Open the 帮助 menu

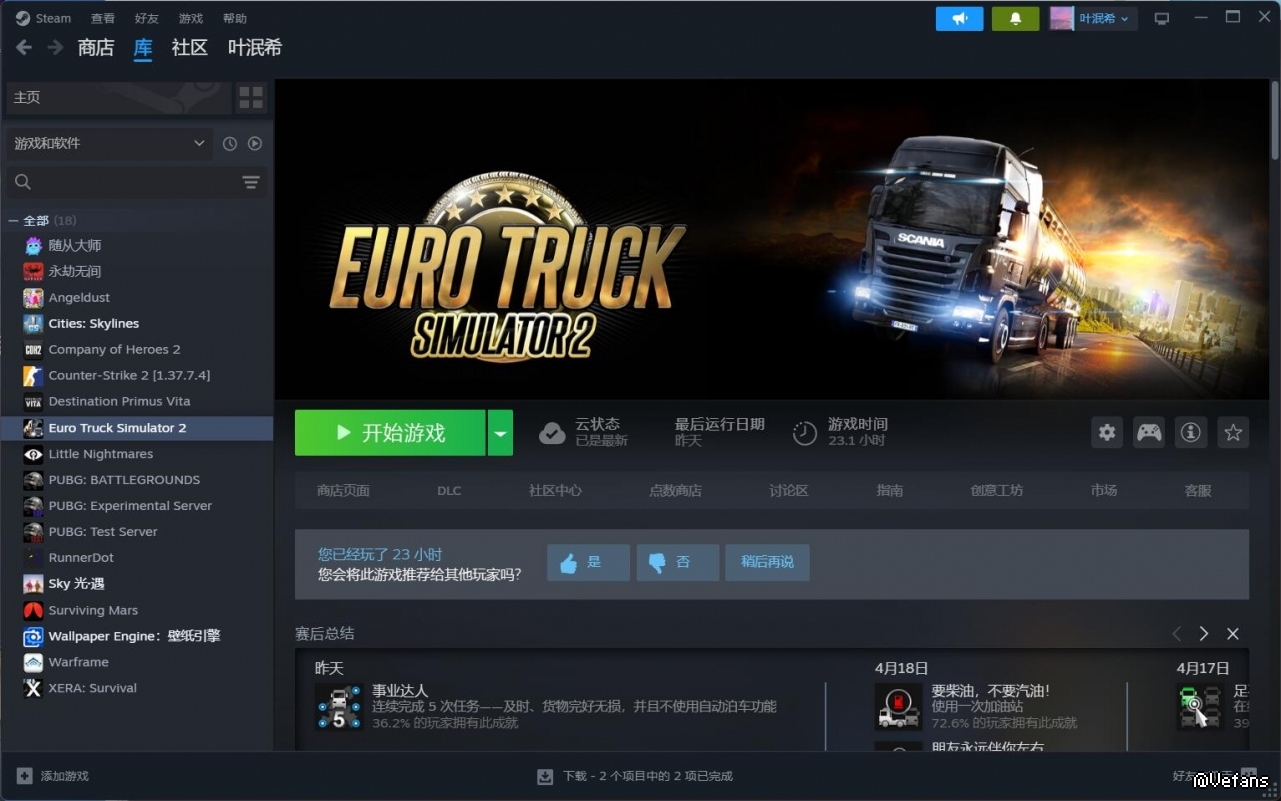pos(234,18)
